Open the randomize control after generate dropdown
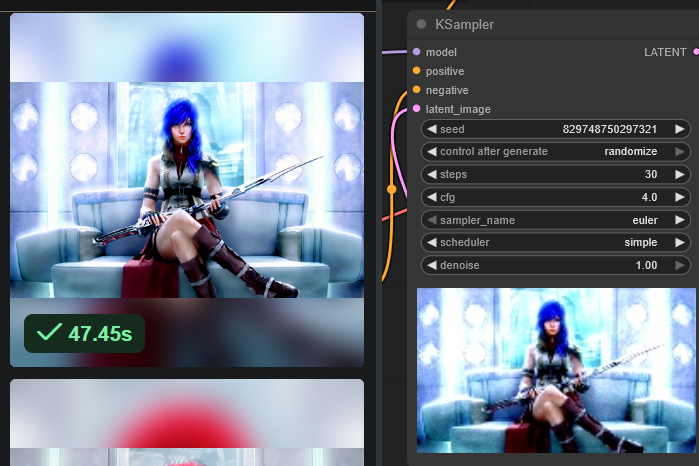This screenshot has width=699, height=466. (630, 152)
